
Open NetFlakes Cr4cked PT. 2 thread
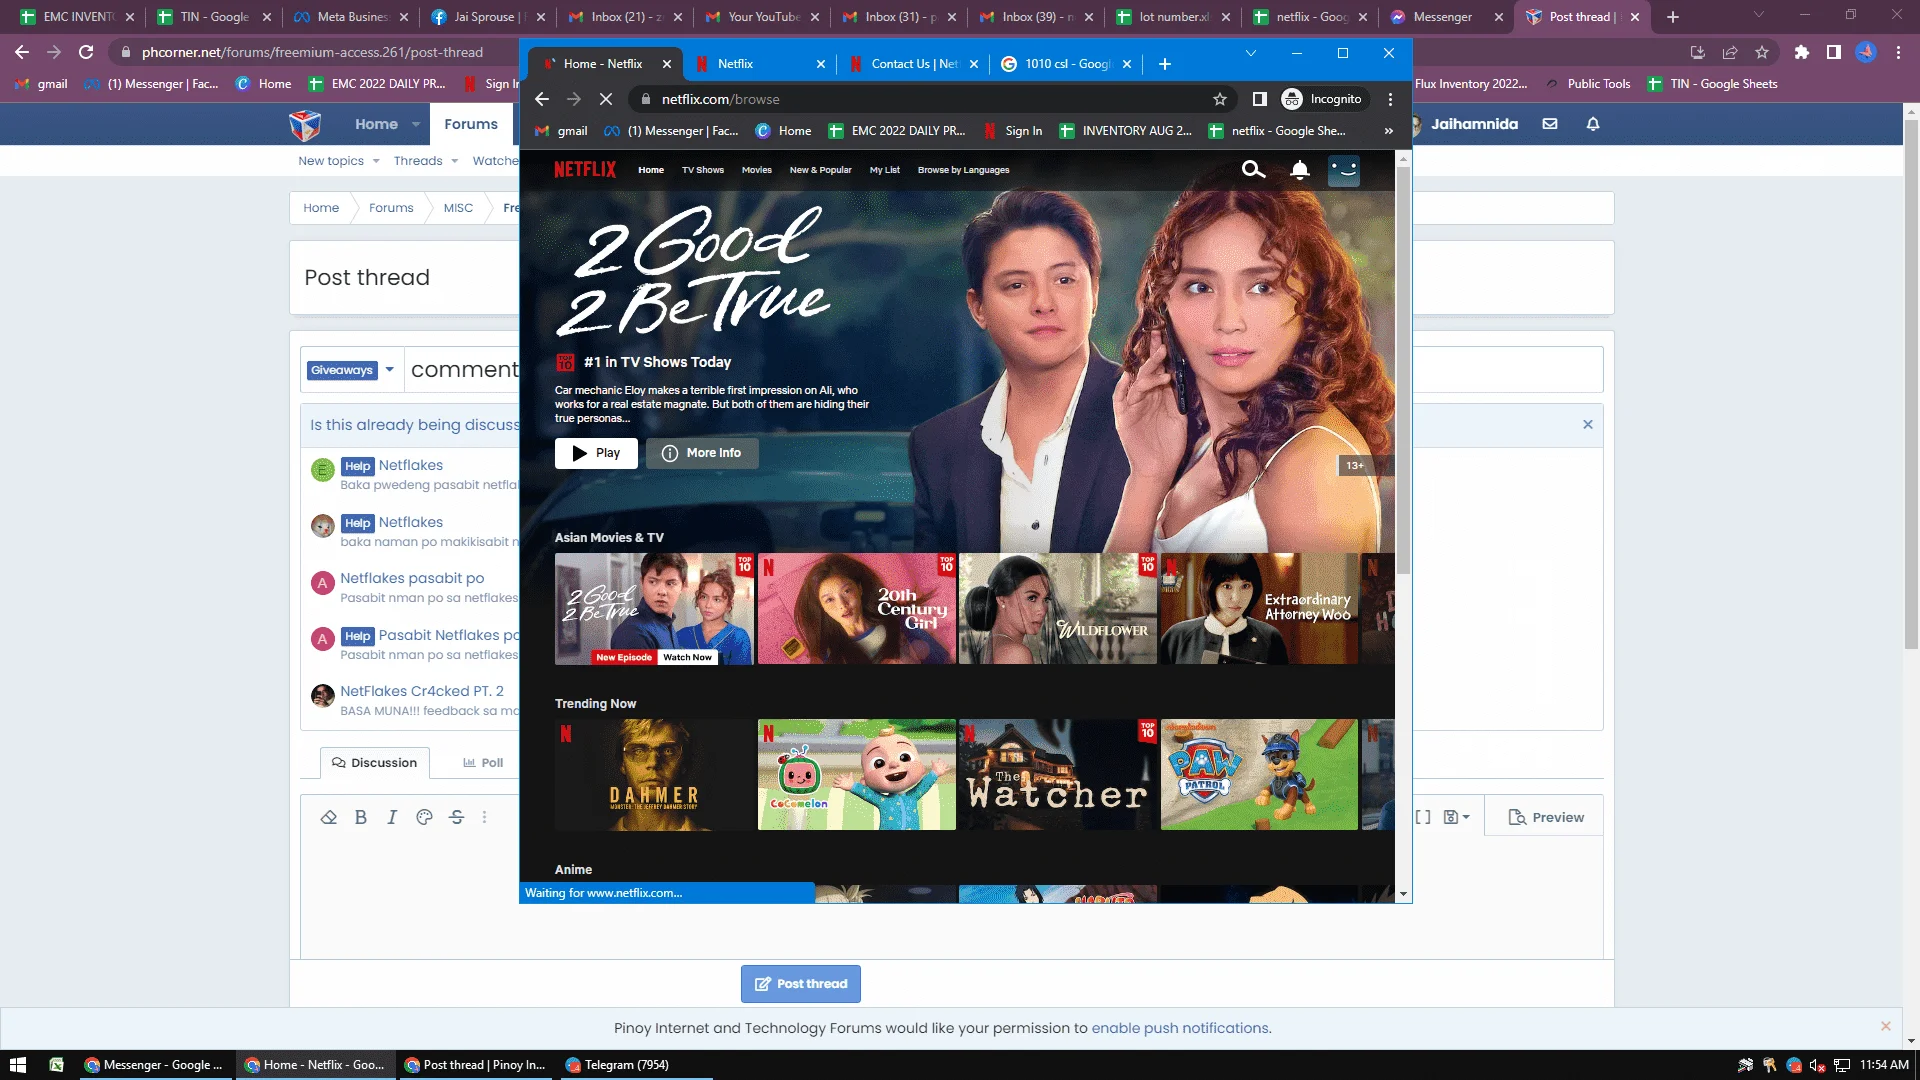coord(421,691)
